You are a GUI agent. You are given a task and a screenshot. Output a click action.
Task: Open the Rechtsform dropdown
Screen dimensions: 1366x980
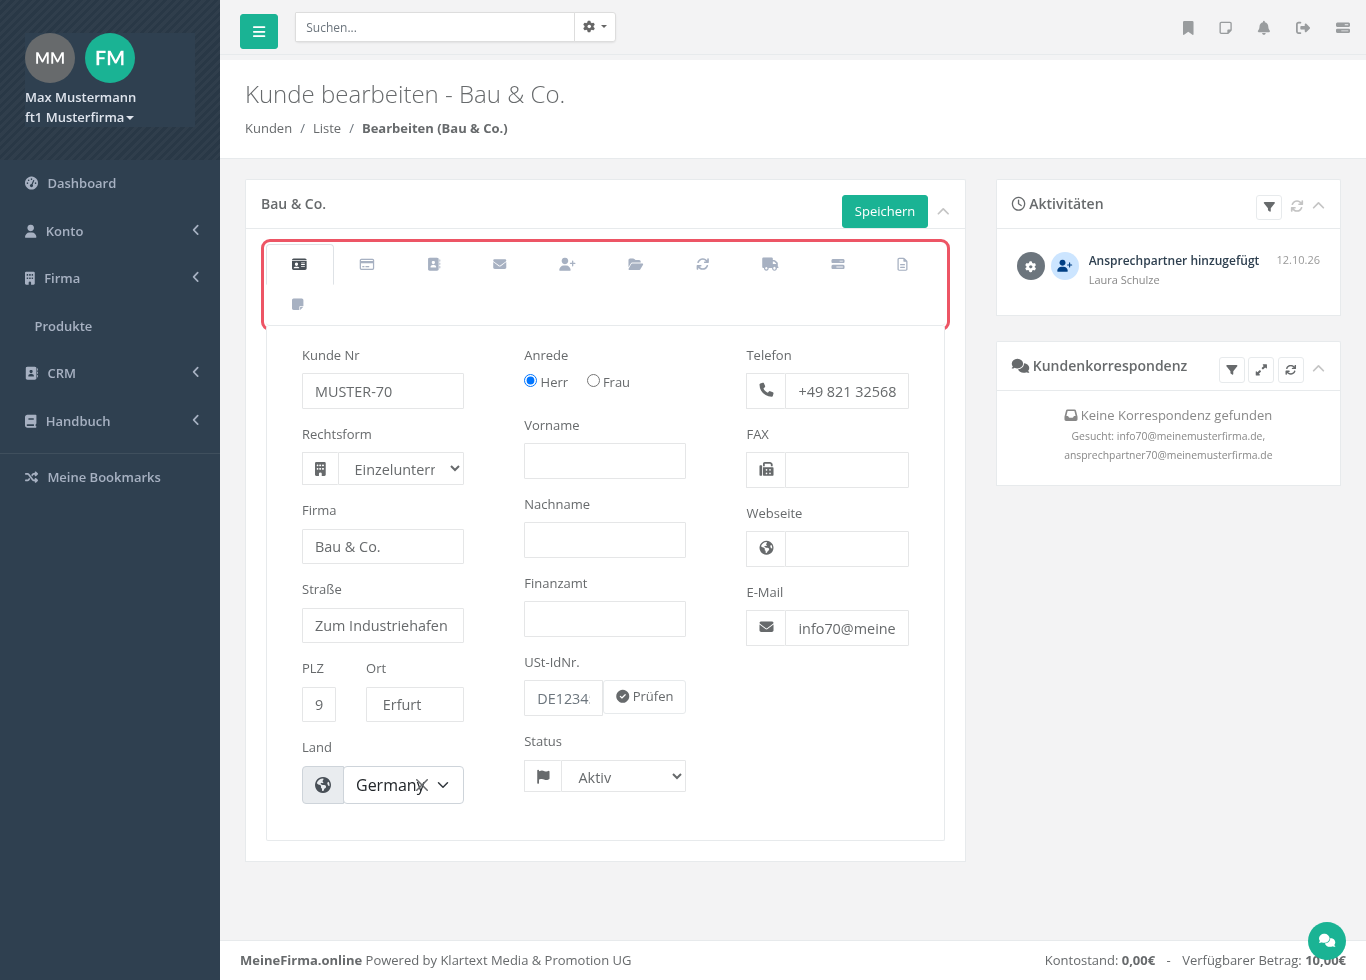pyautogui.click(x=401, y=469)
